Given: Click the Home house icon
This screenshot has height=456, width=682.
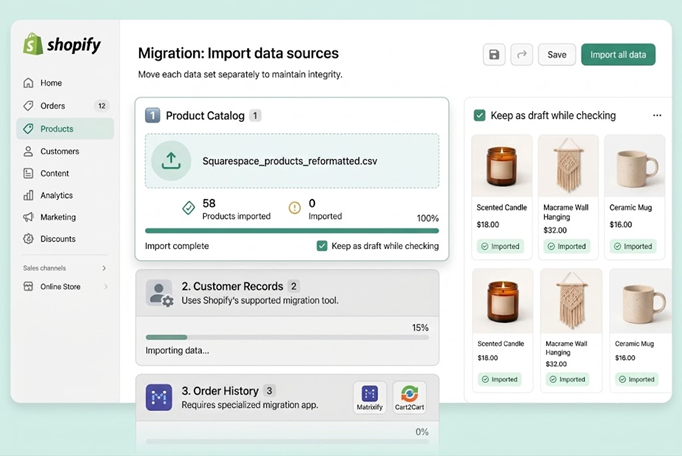Looking at the screenshot, I should coord(28,83).
